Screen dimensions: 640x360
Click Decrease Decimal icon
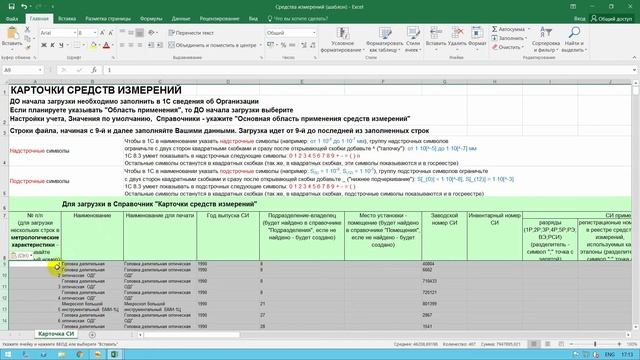[313, 45]
